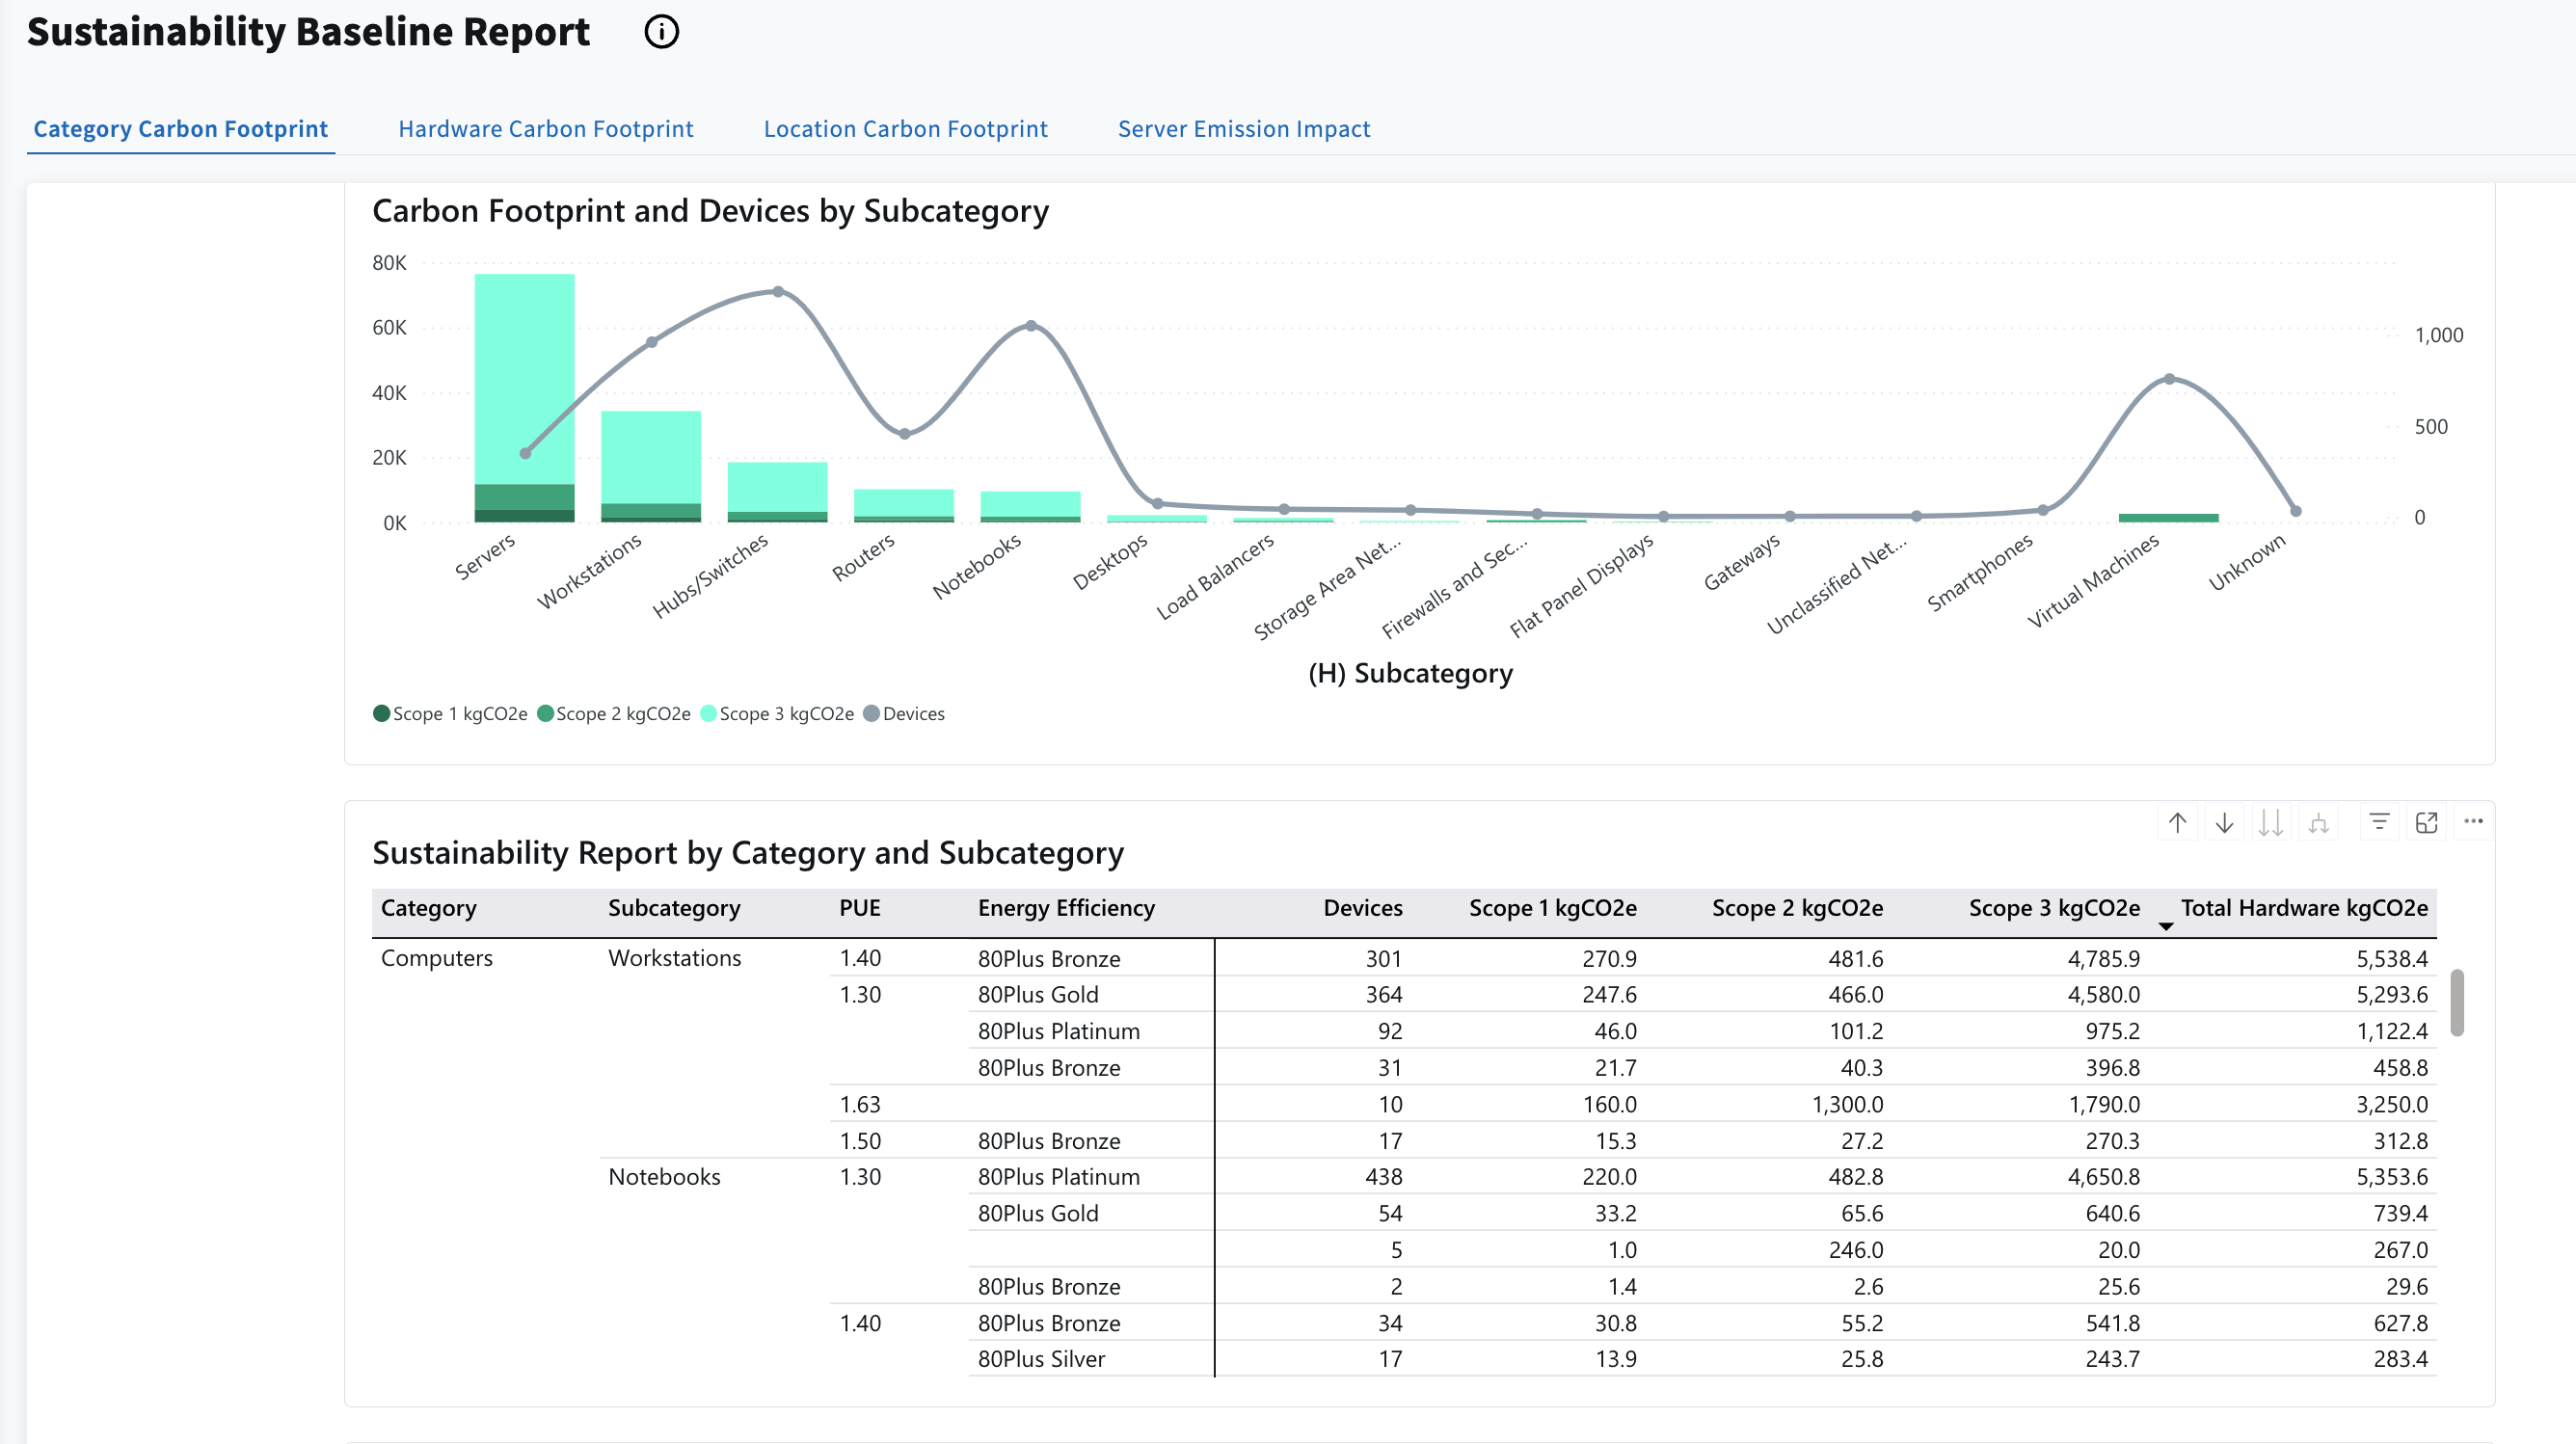
Task: Sort by the Scope 1 kgCO2e column header
Action: 1553,908
